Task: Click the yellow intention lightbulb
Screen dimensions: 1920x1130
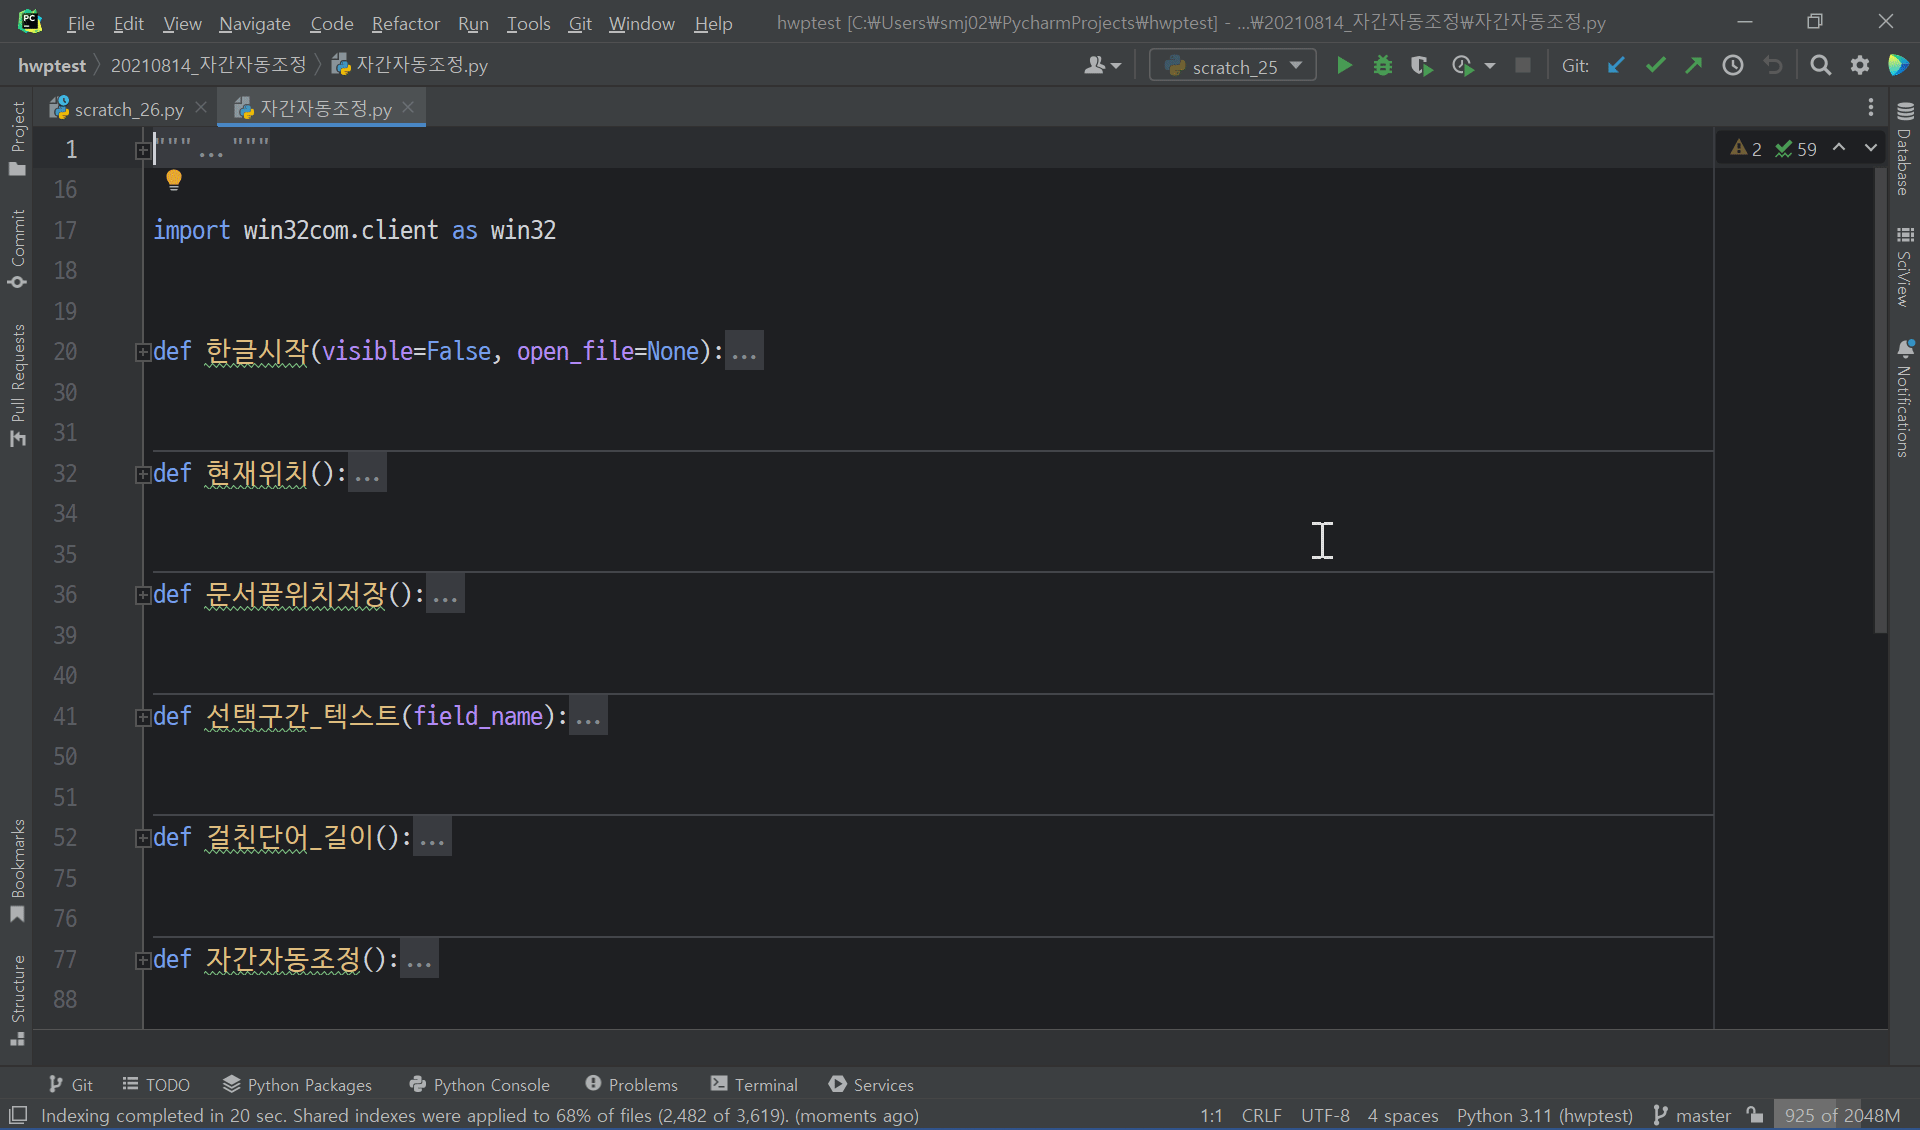Action: tap(174, 180)
